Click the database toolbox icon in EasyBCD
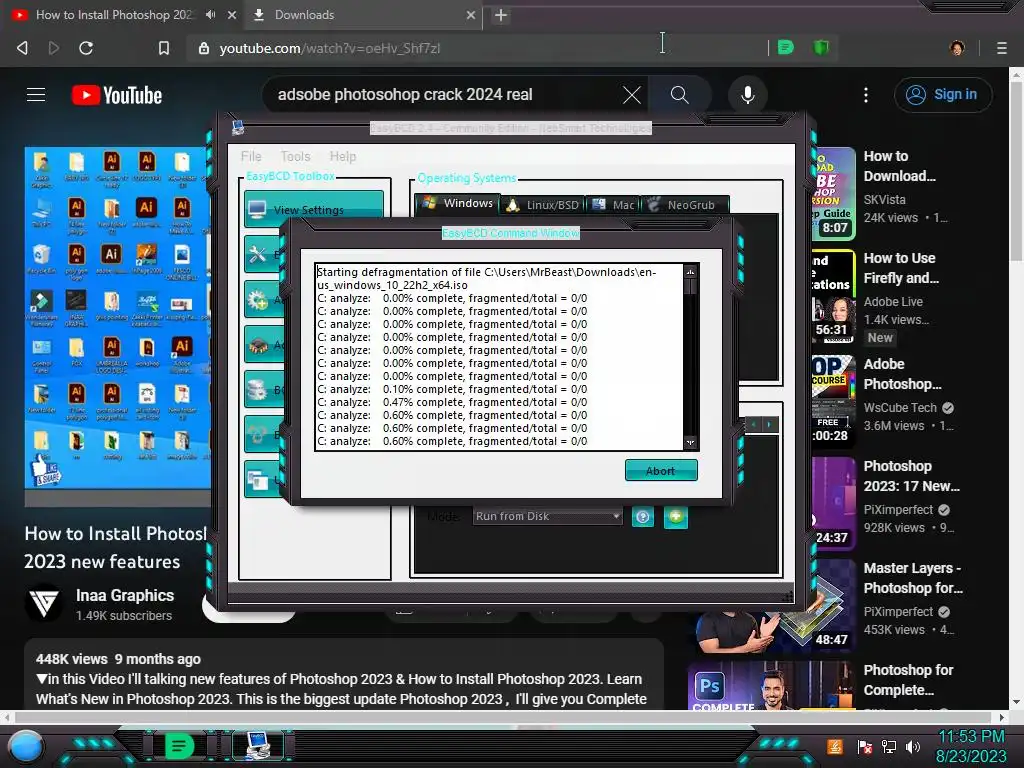 click(x=257, y=390)
